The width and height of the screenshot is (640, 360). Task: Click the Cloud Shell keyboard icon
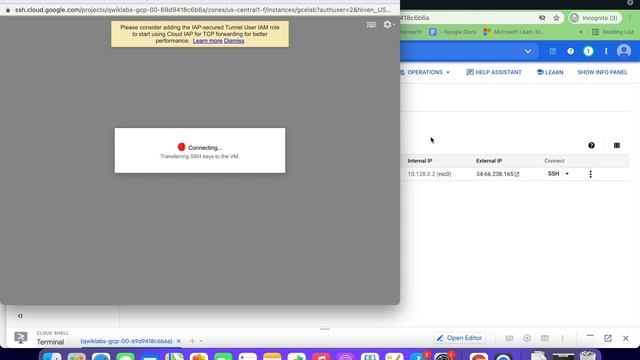pyautogui.click(x=509, y=338)
